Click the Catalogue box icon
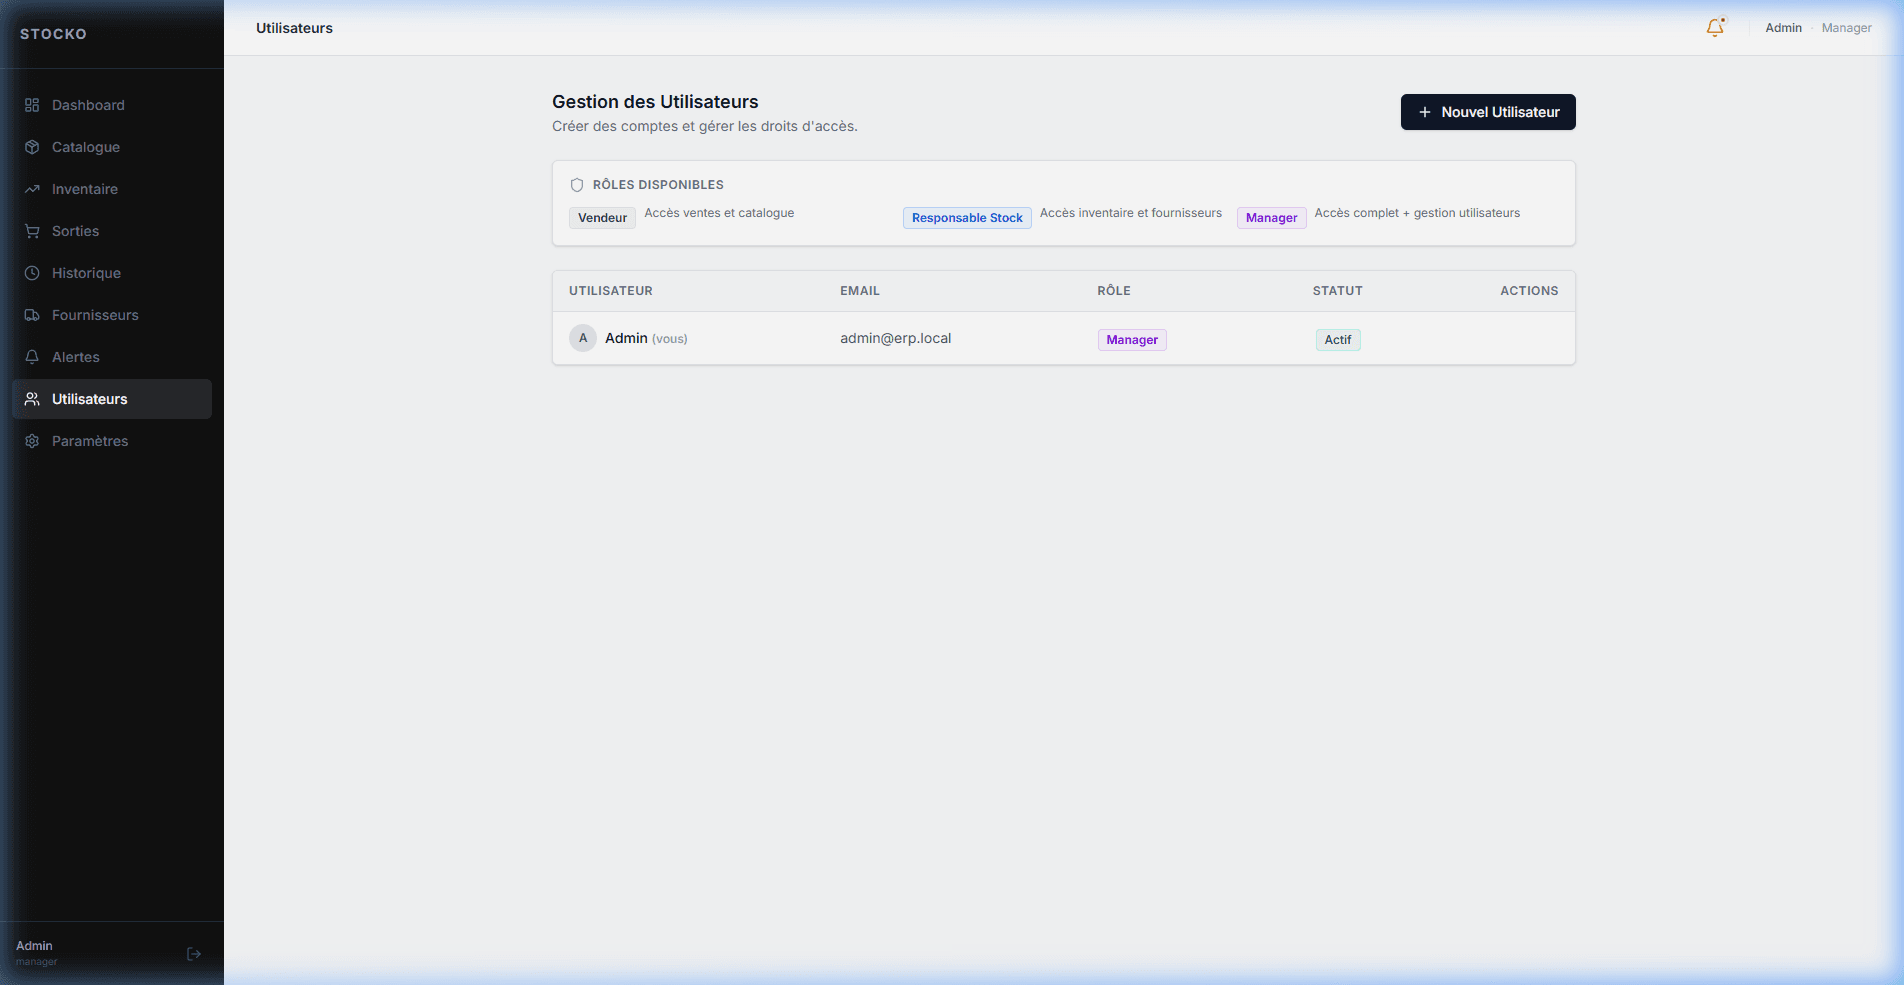The height and width of the screenshot is (985, 1904). click(32, 147)
